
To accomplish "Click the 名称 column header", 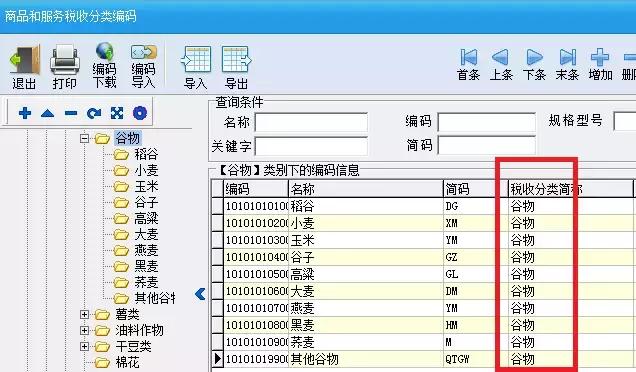I will tap(366, 189).
